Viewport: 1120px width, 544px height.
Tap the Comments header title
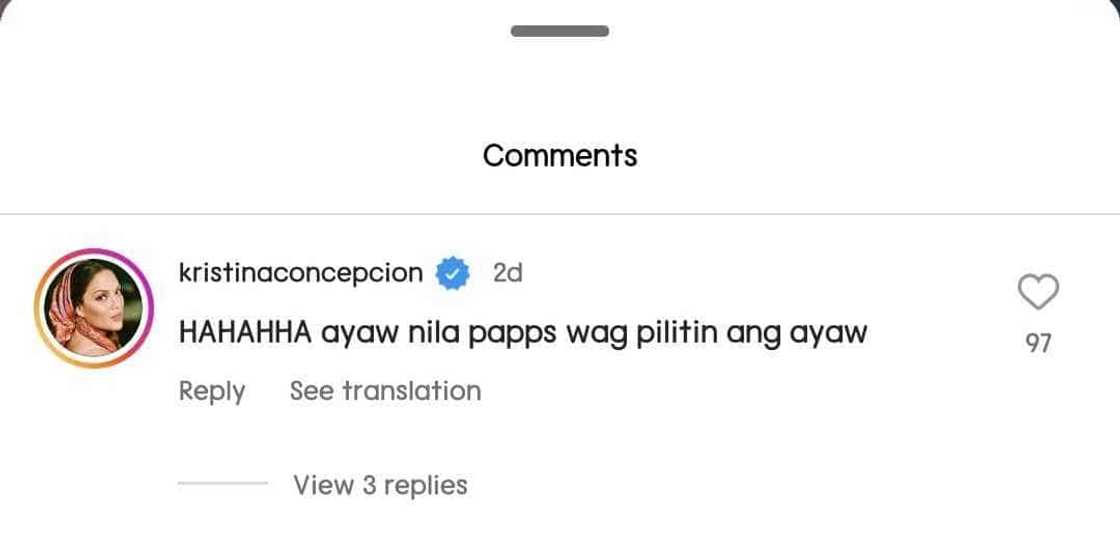click(560, 155)
